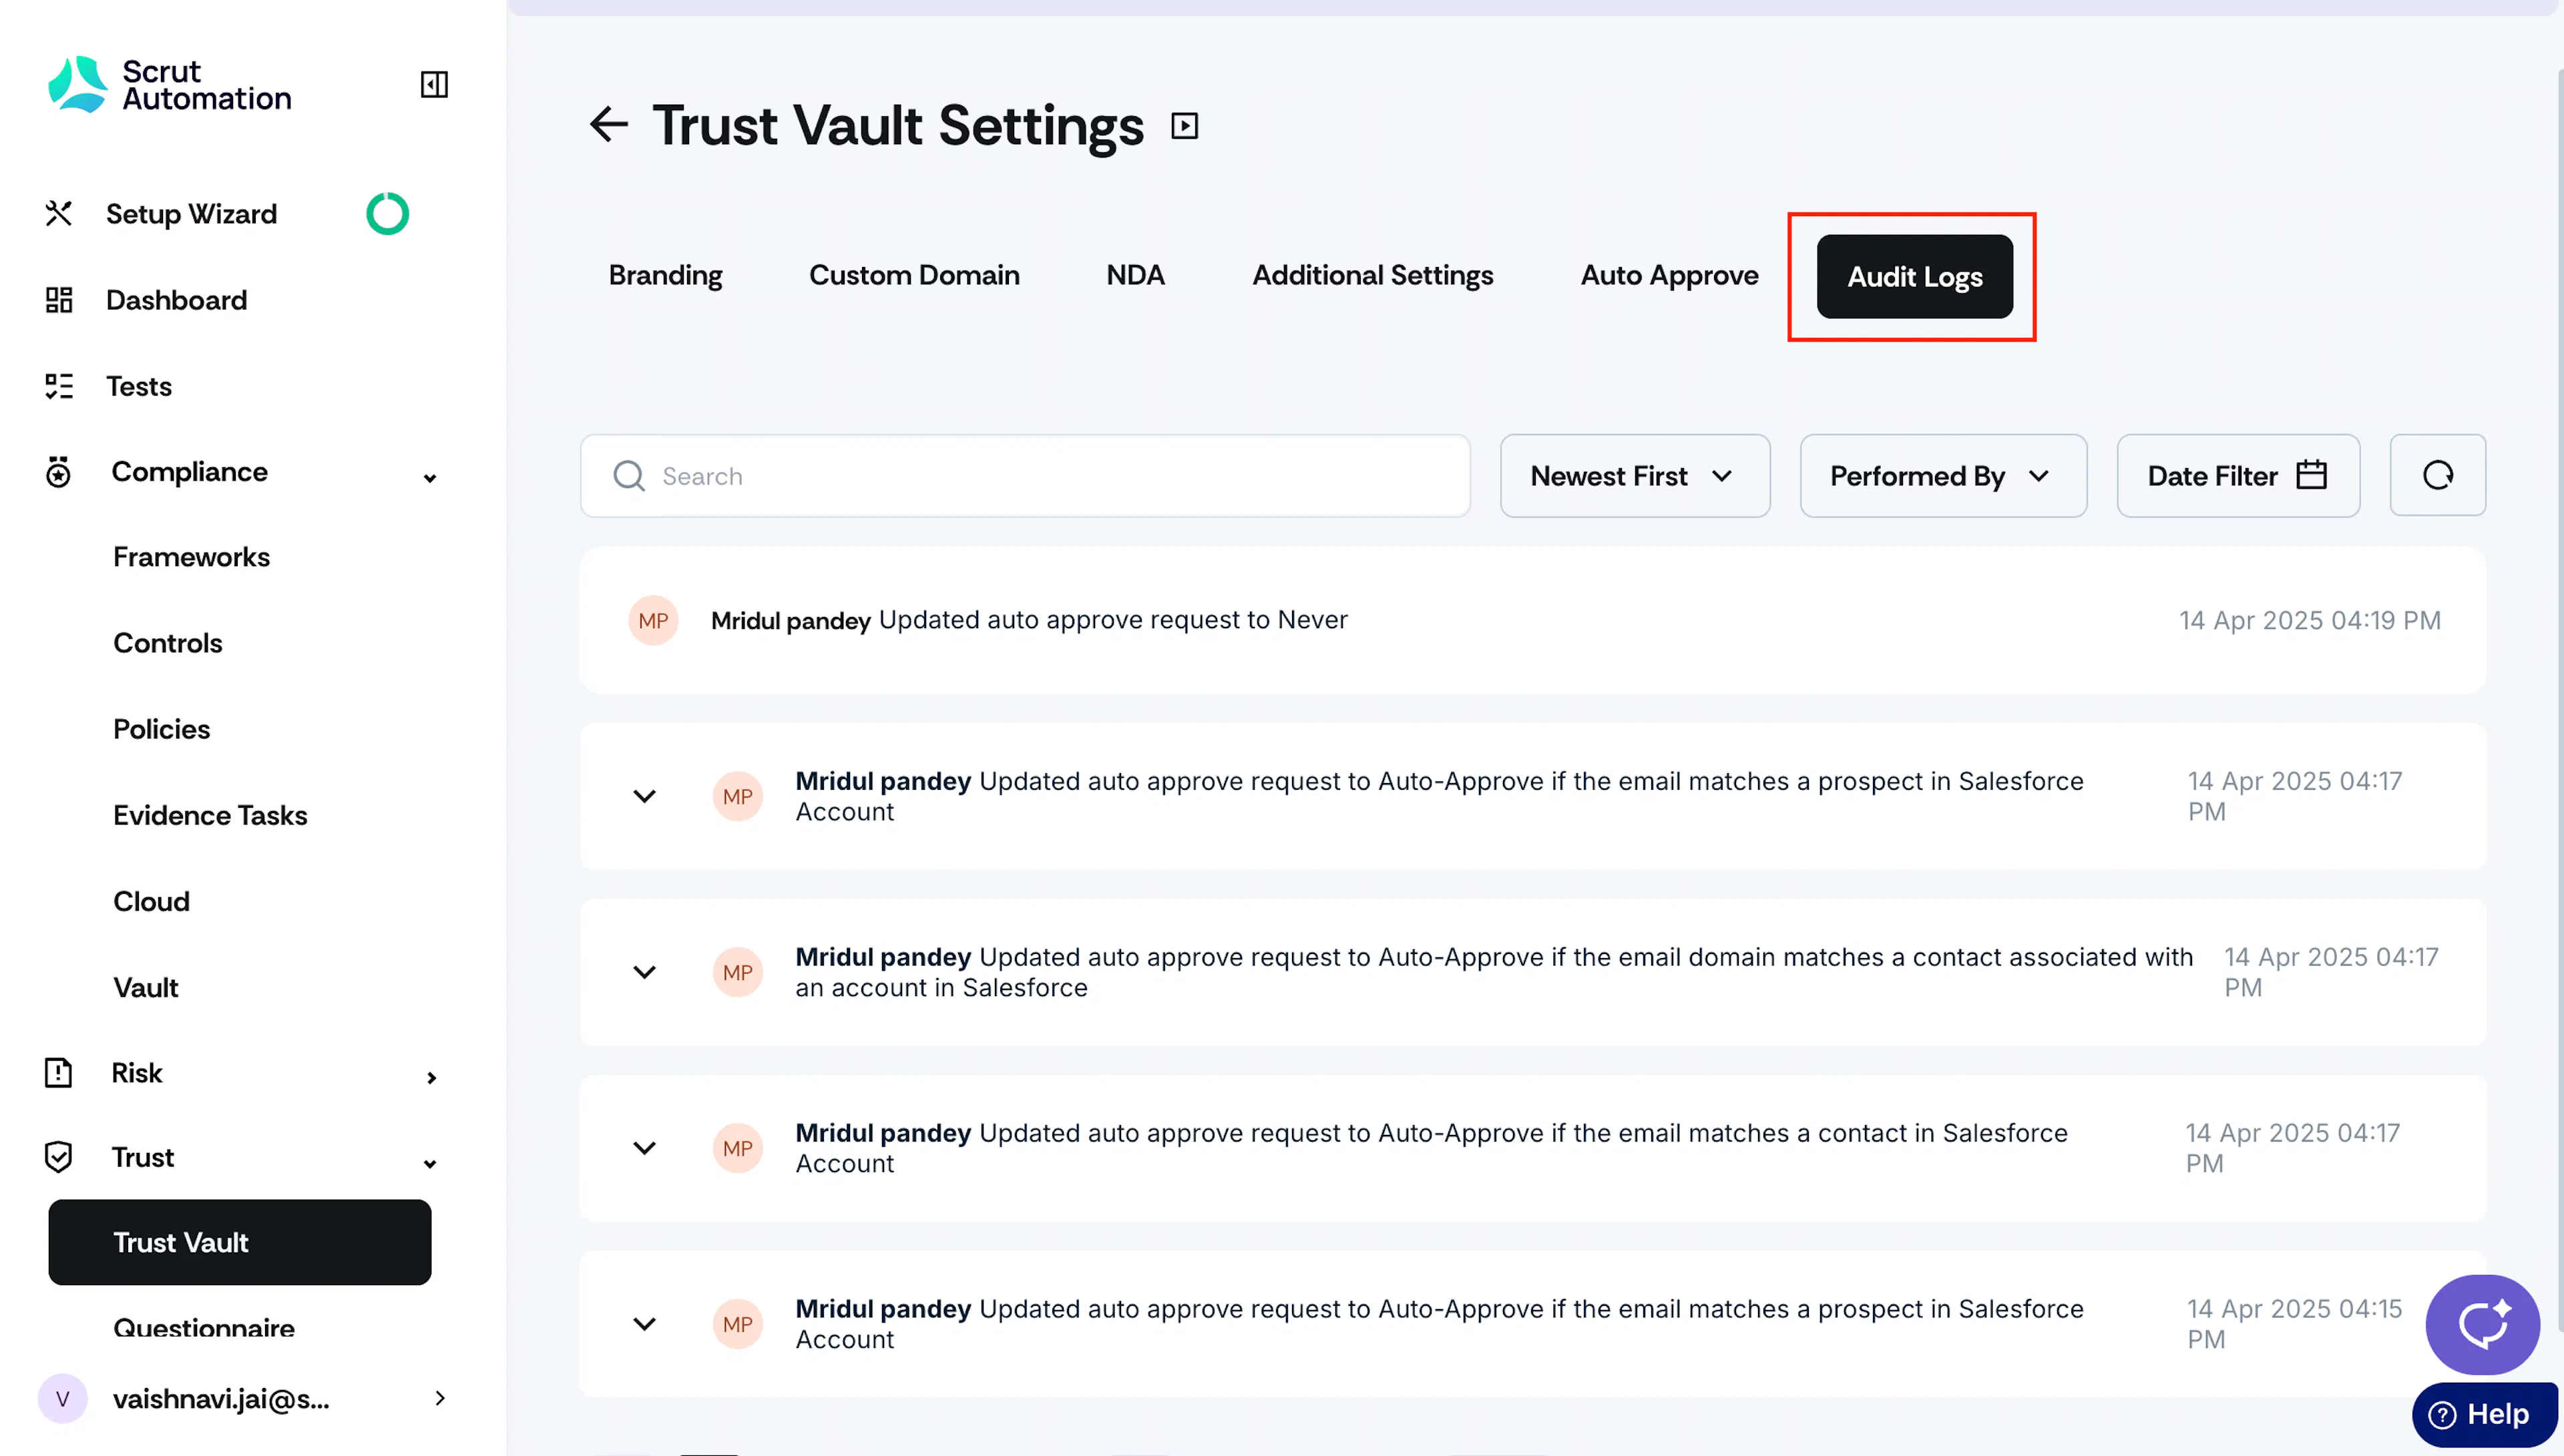Expand user account menu arrow
2564x1456 pixels.
[440, 1398]
